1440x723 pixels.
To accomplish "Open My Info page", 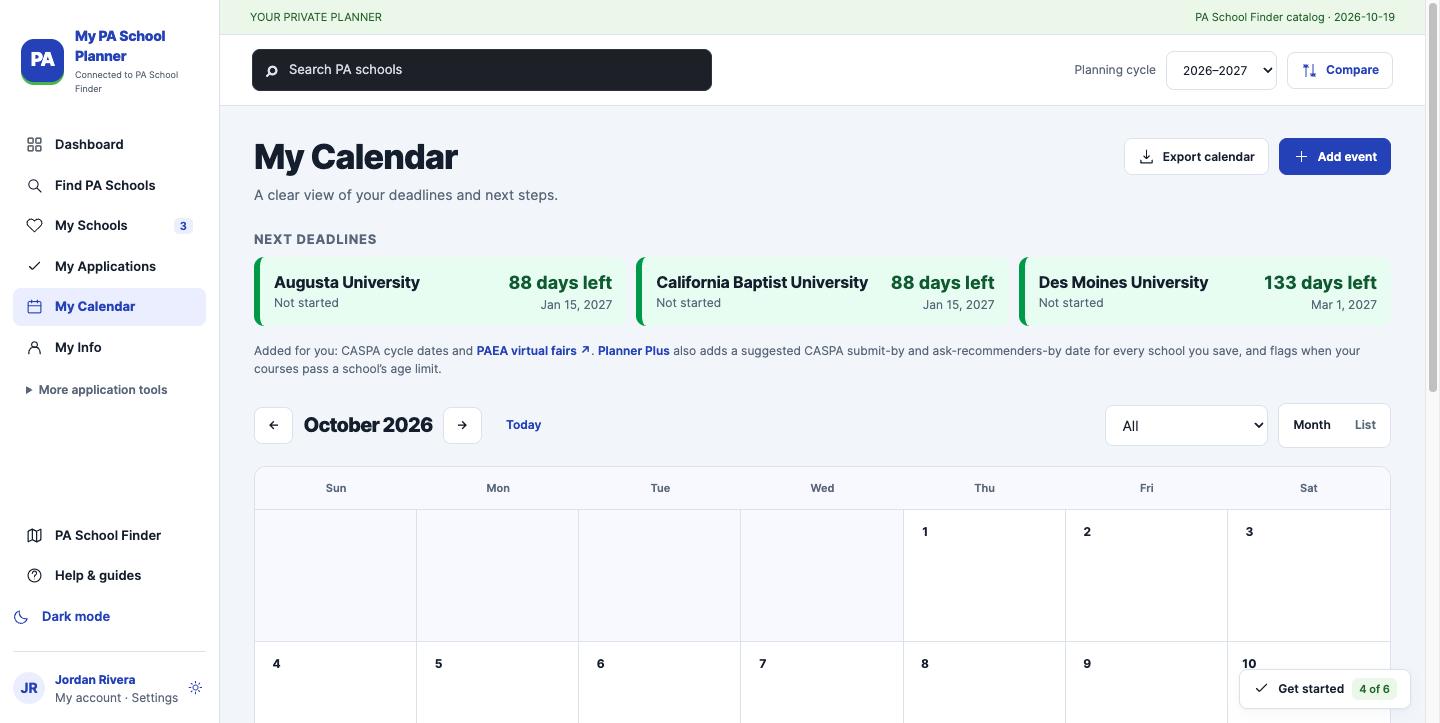I will pyautogui.click(x=109, y=348).
